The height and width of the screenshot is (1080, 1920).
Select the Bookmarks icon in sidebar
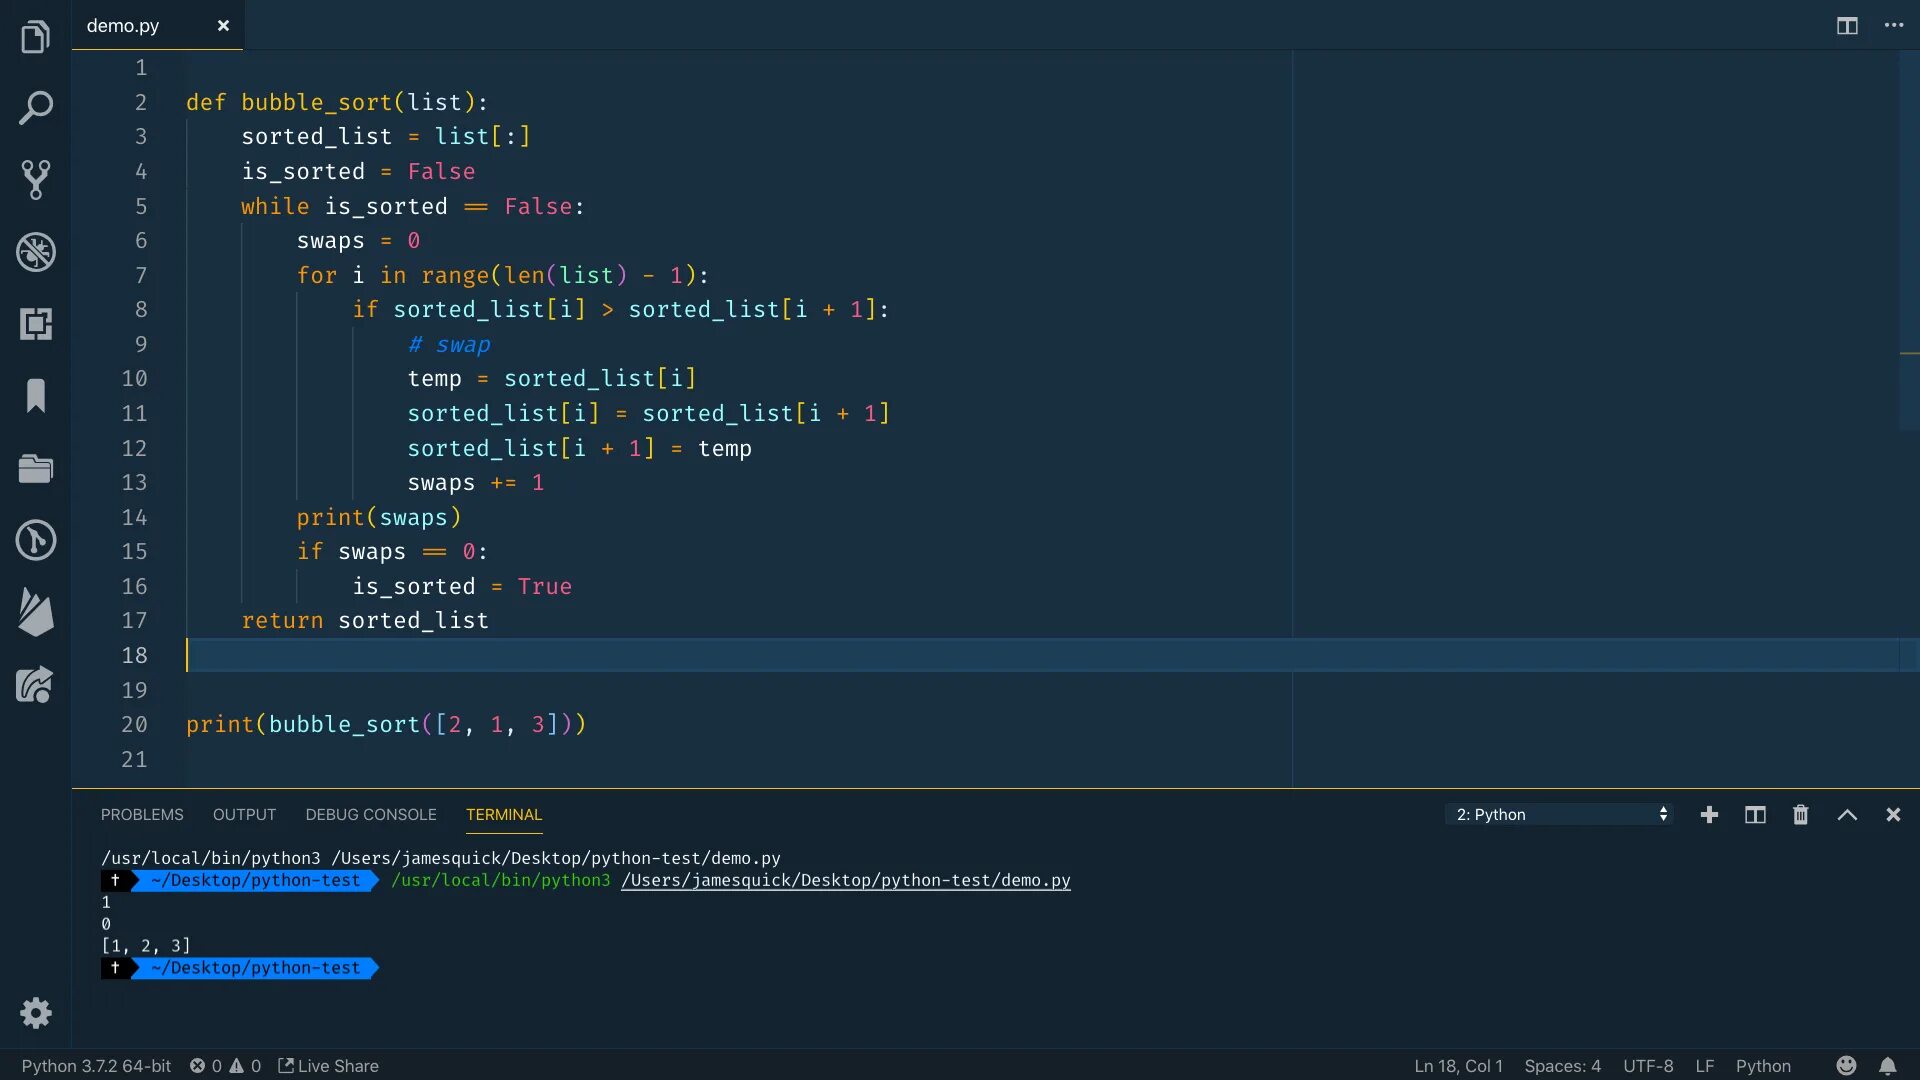[36, 396]
